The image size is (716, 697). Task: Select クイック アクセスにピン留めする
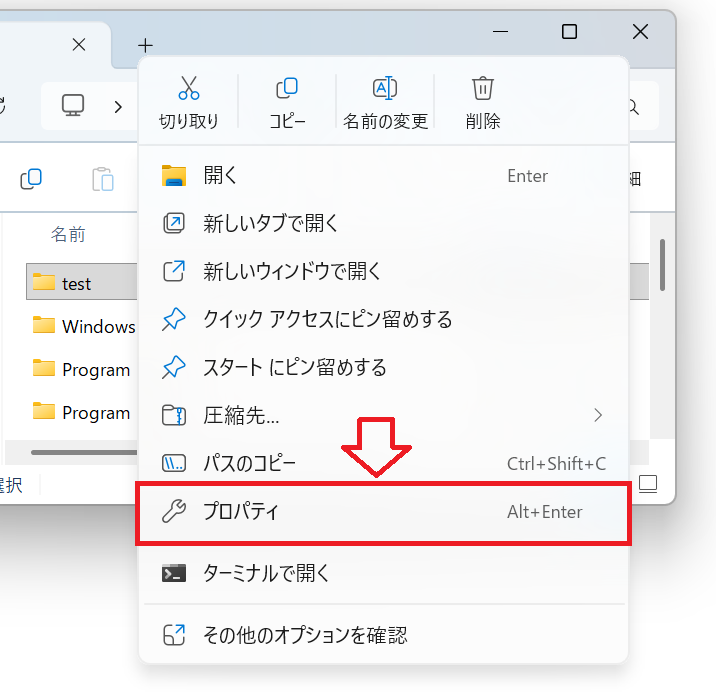[x=384, y=319]
